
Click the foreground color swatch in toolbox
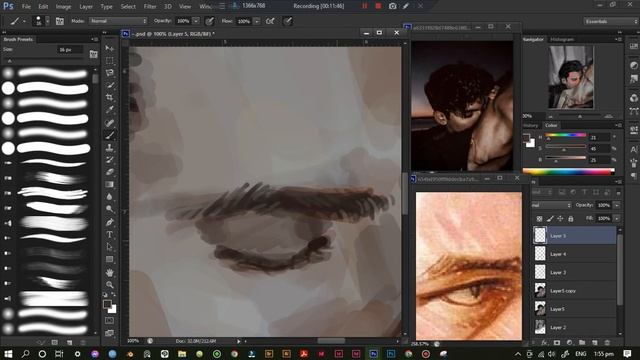tap(107, 304)
